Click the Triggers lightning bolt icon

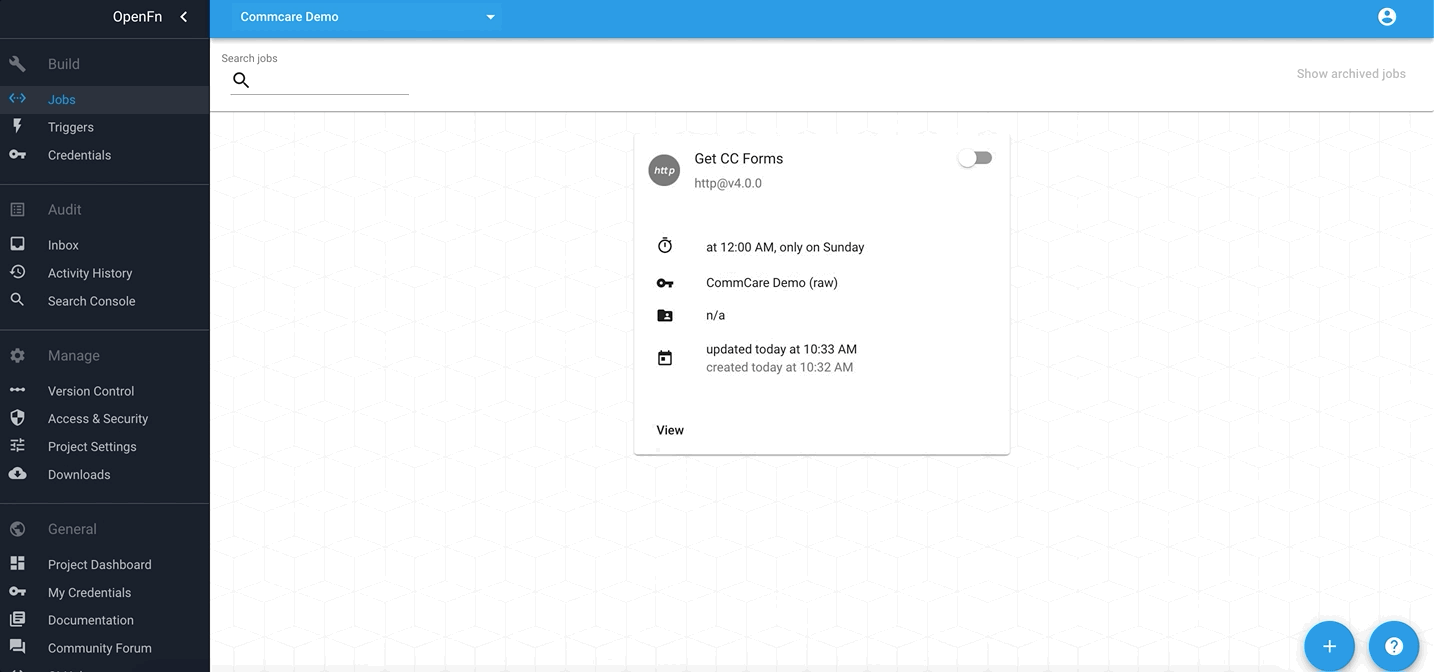pos(17,127)
